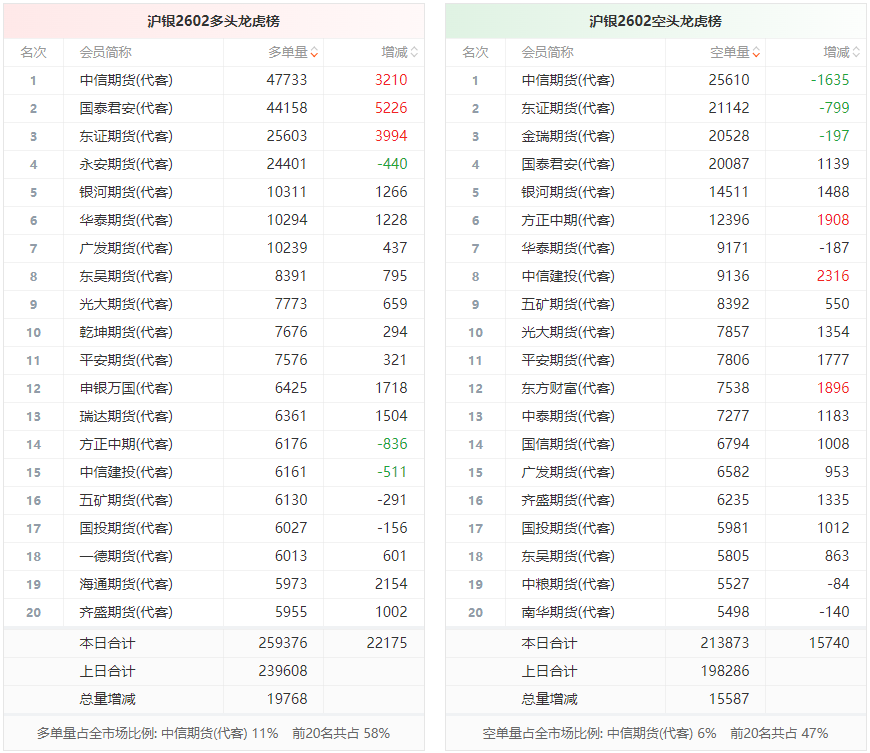Select 国泰君安(代客) in short table
870x753 pixels.
click(568, 164)
